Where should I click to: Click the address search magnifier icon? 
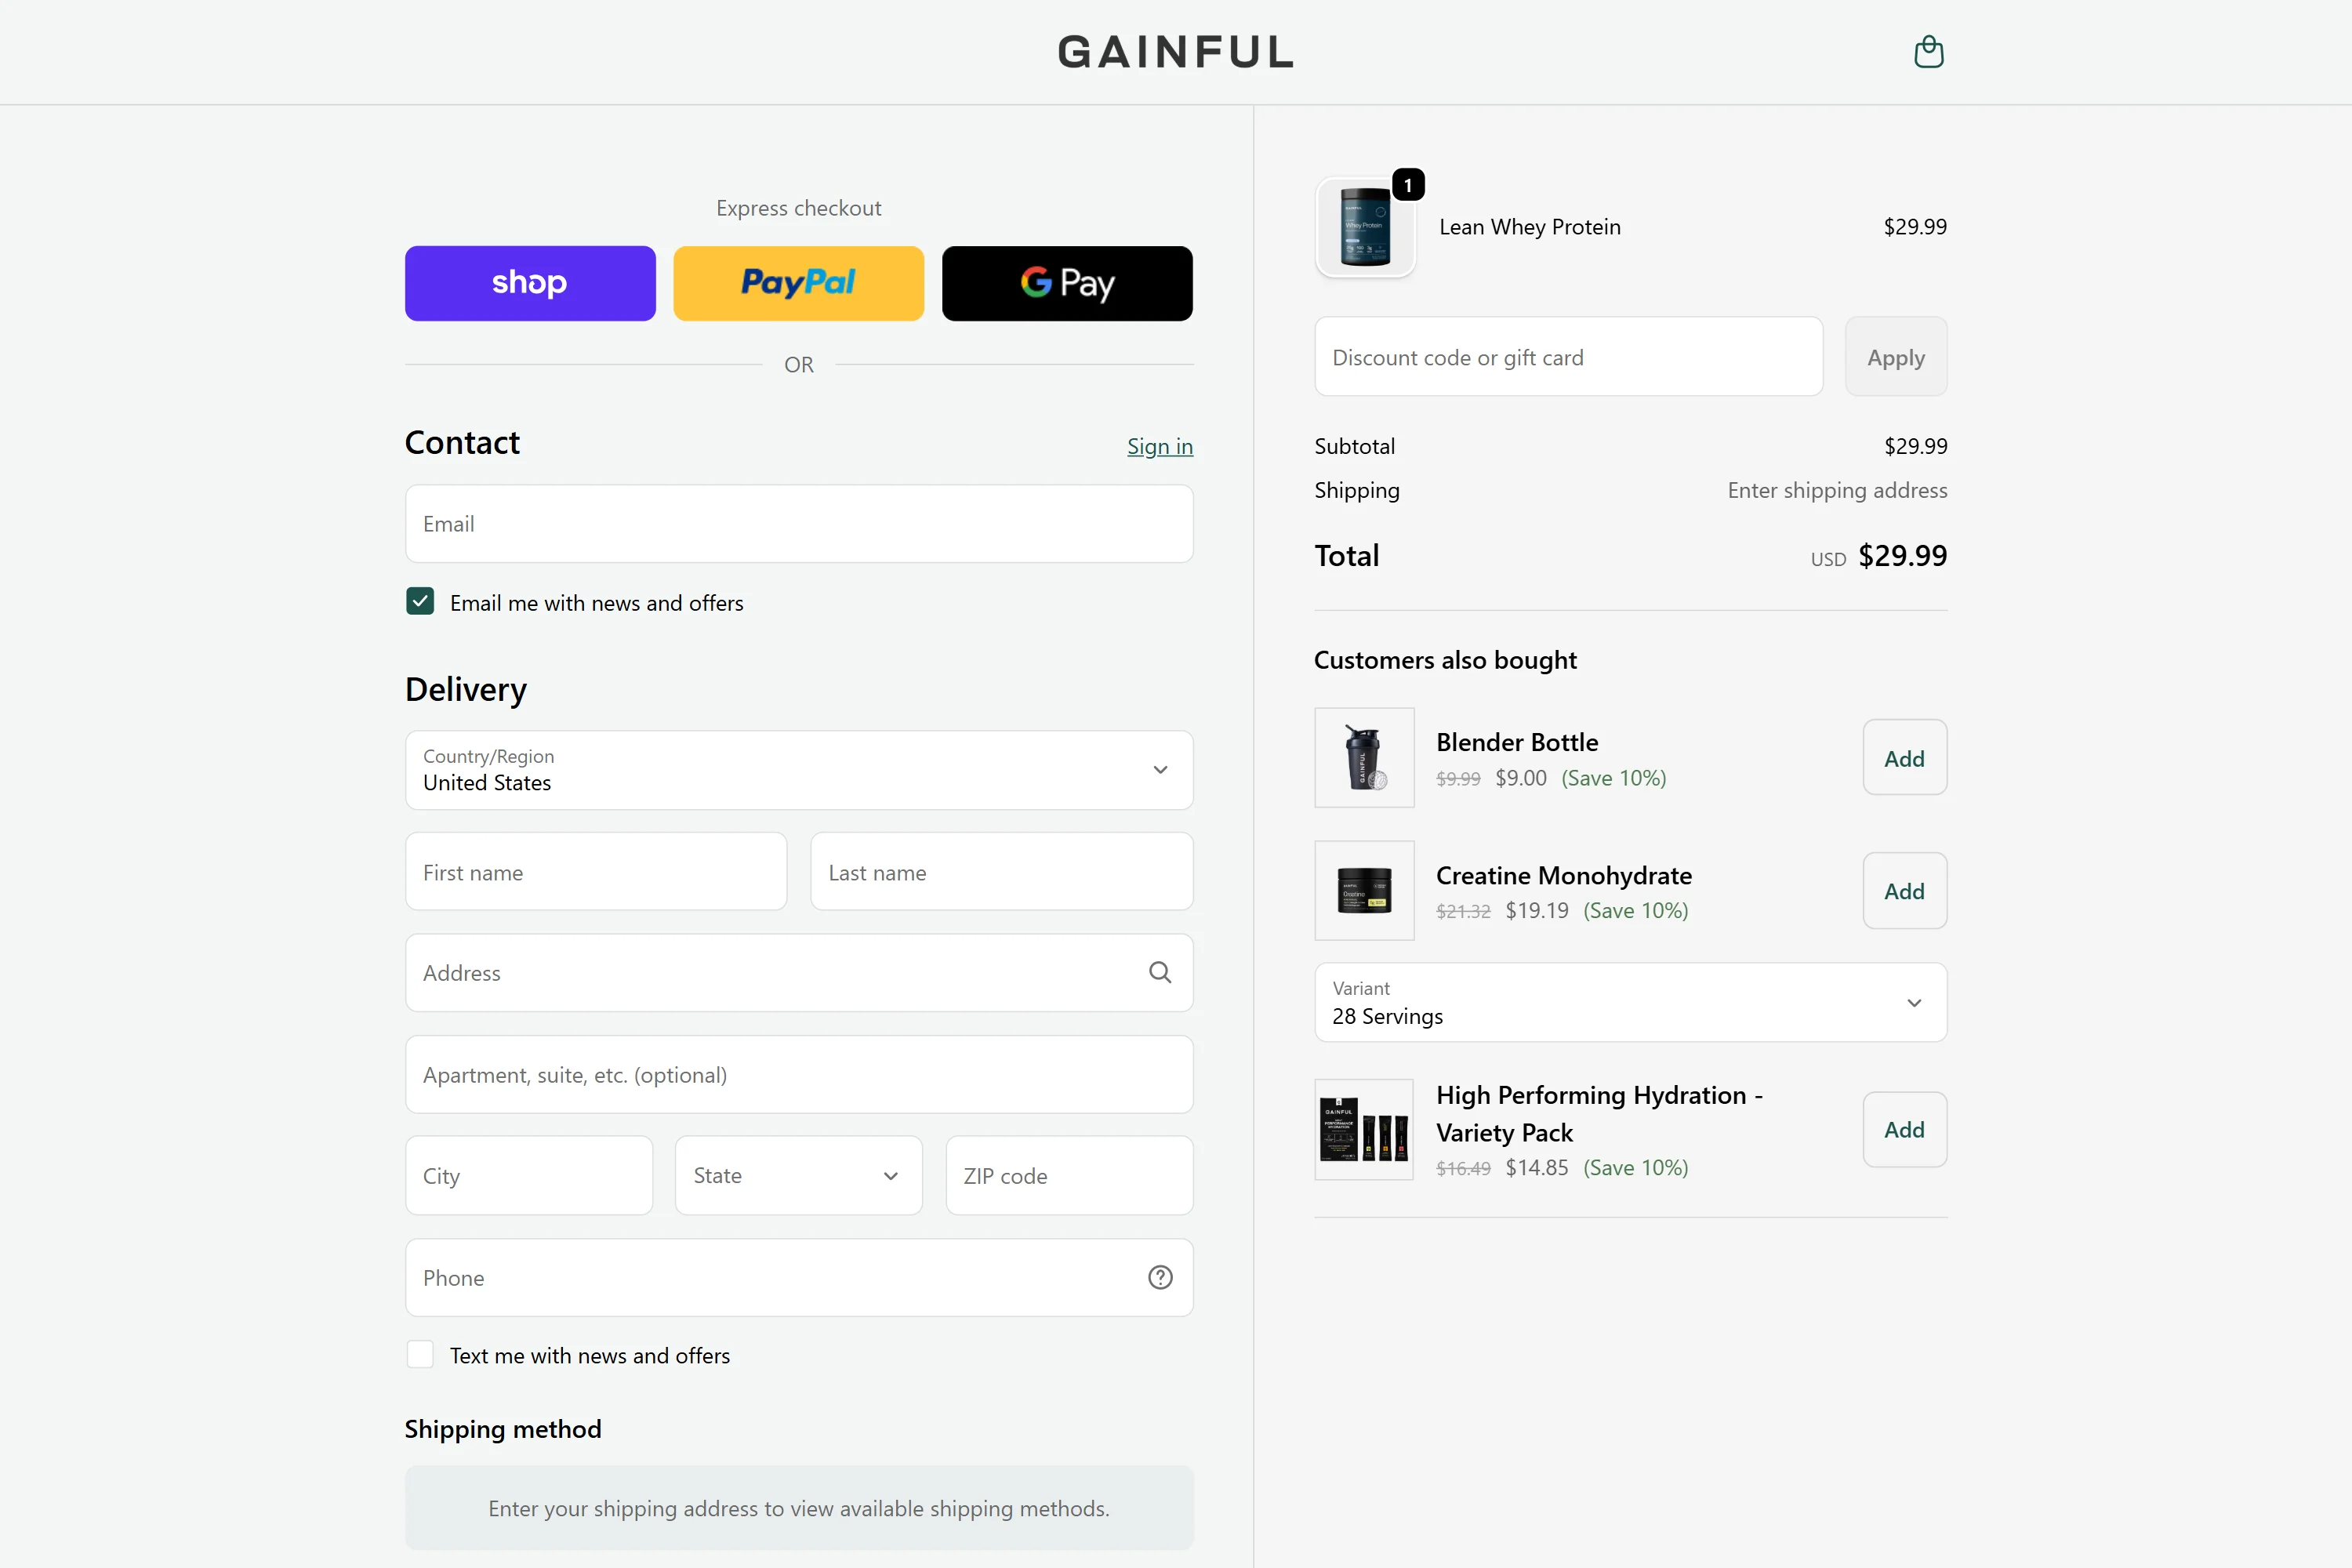click(1159, 972)
